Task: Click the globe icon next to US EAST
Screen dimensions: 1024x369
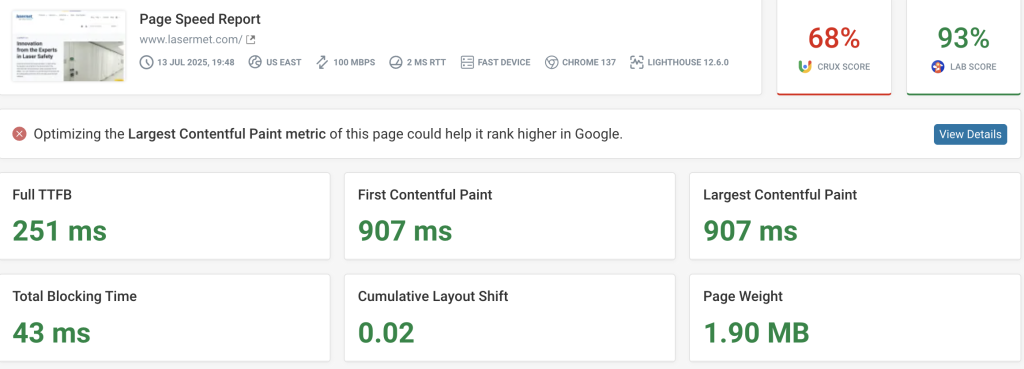Action: click(255, 63)
